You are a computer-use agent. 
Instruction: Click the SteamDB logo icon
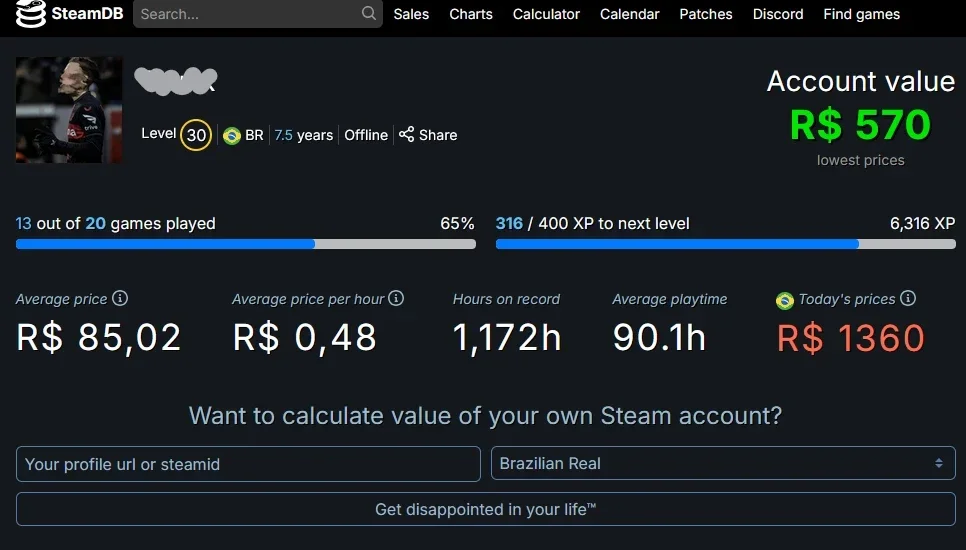(x=31, y=14)
